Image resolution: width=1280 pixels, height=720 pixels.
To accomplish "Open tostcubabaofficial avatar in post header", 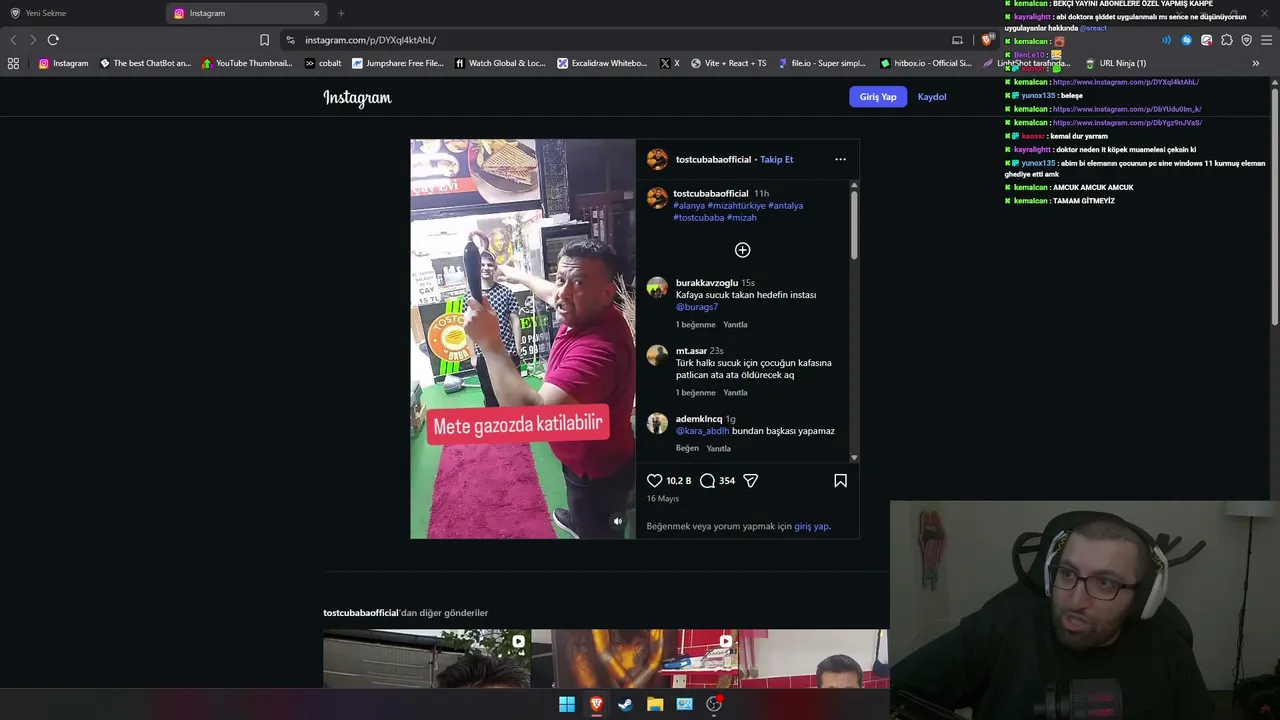I will pos(657,159).
